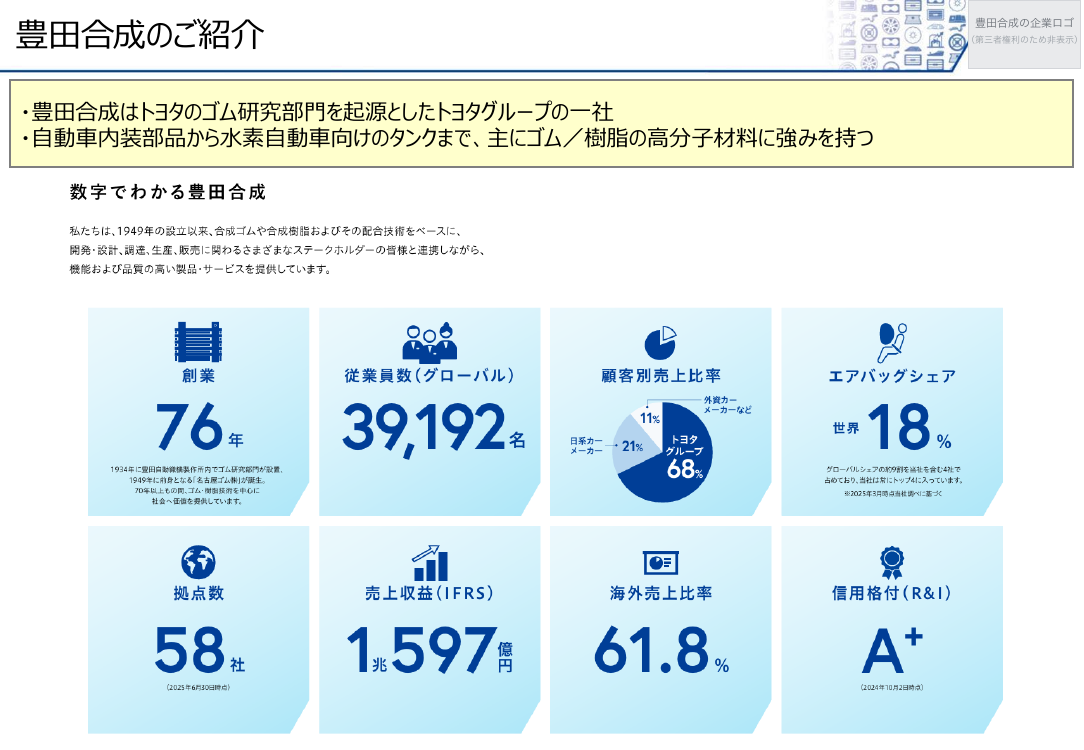The width and height of the screenshot is (1084, 750).
Task: Click the 売上収益(IFRS) label
Action: click(x=429, y=593)
